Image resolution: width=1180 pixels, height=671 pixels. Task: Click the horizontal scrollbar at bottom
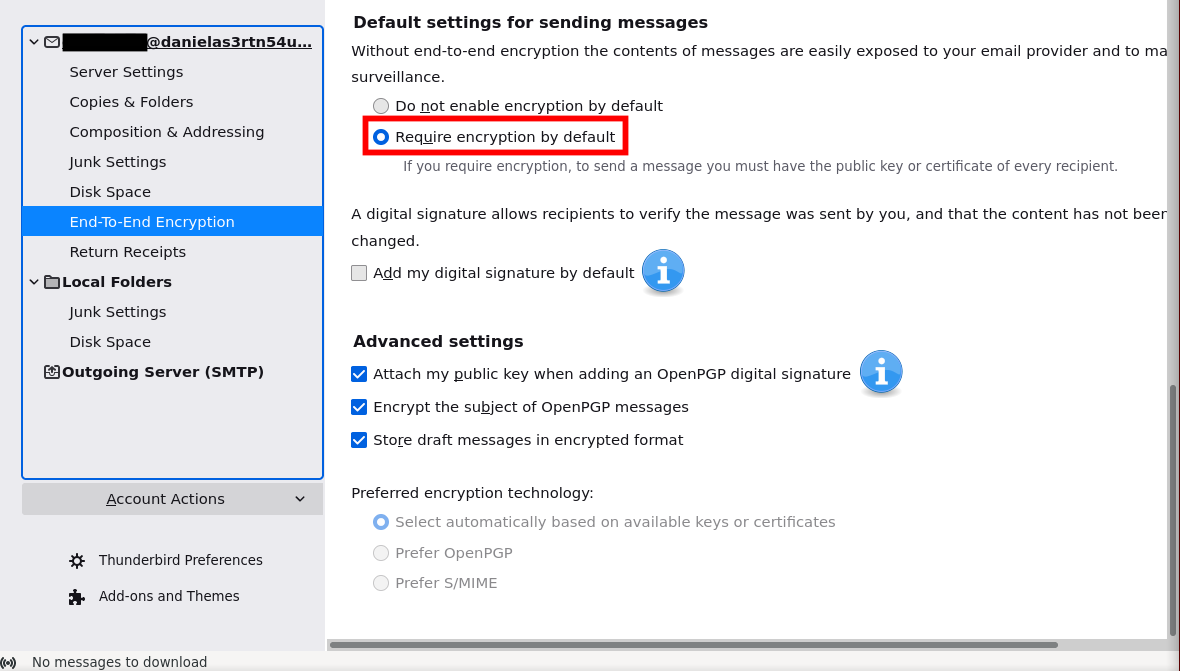(x=692, y=645)
